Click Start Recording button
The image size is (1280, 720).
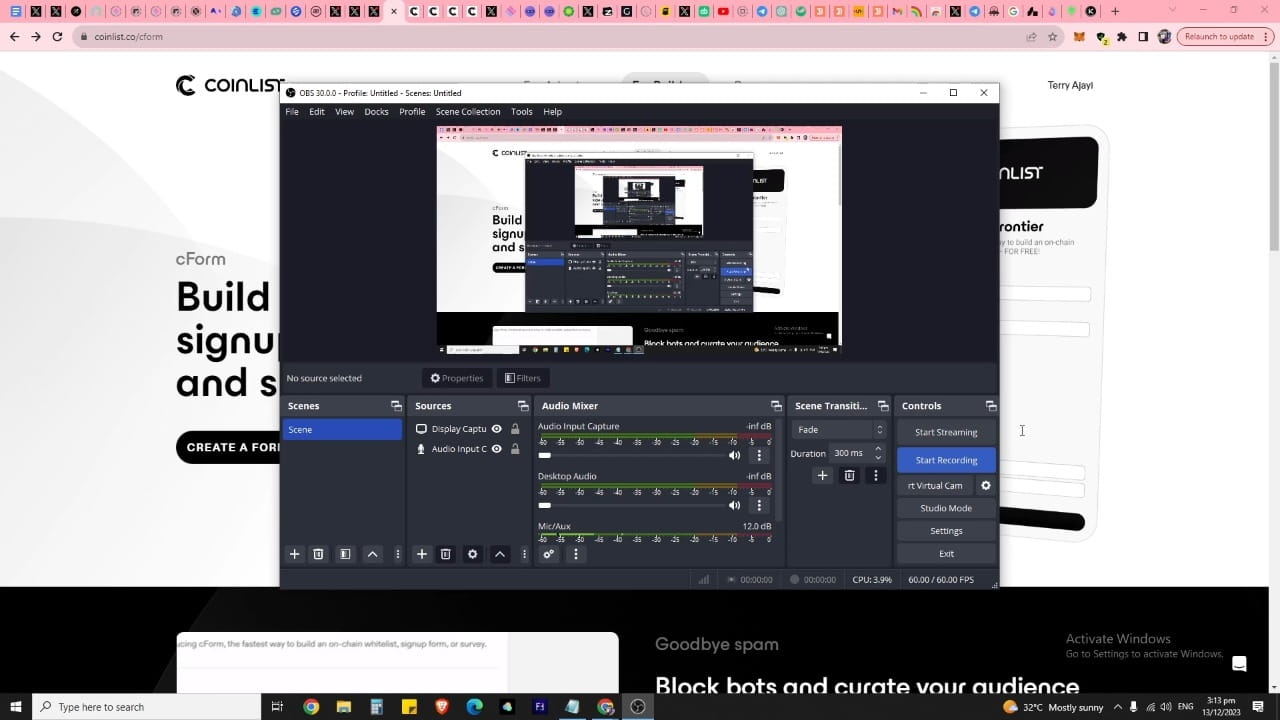point(946,460)
